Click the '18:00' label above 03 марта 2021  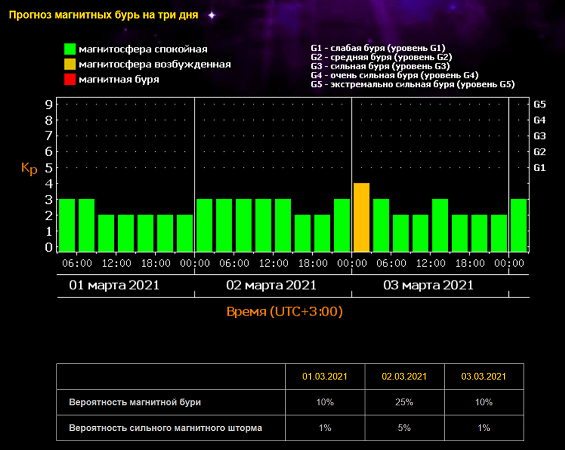470,263
